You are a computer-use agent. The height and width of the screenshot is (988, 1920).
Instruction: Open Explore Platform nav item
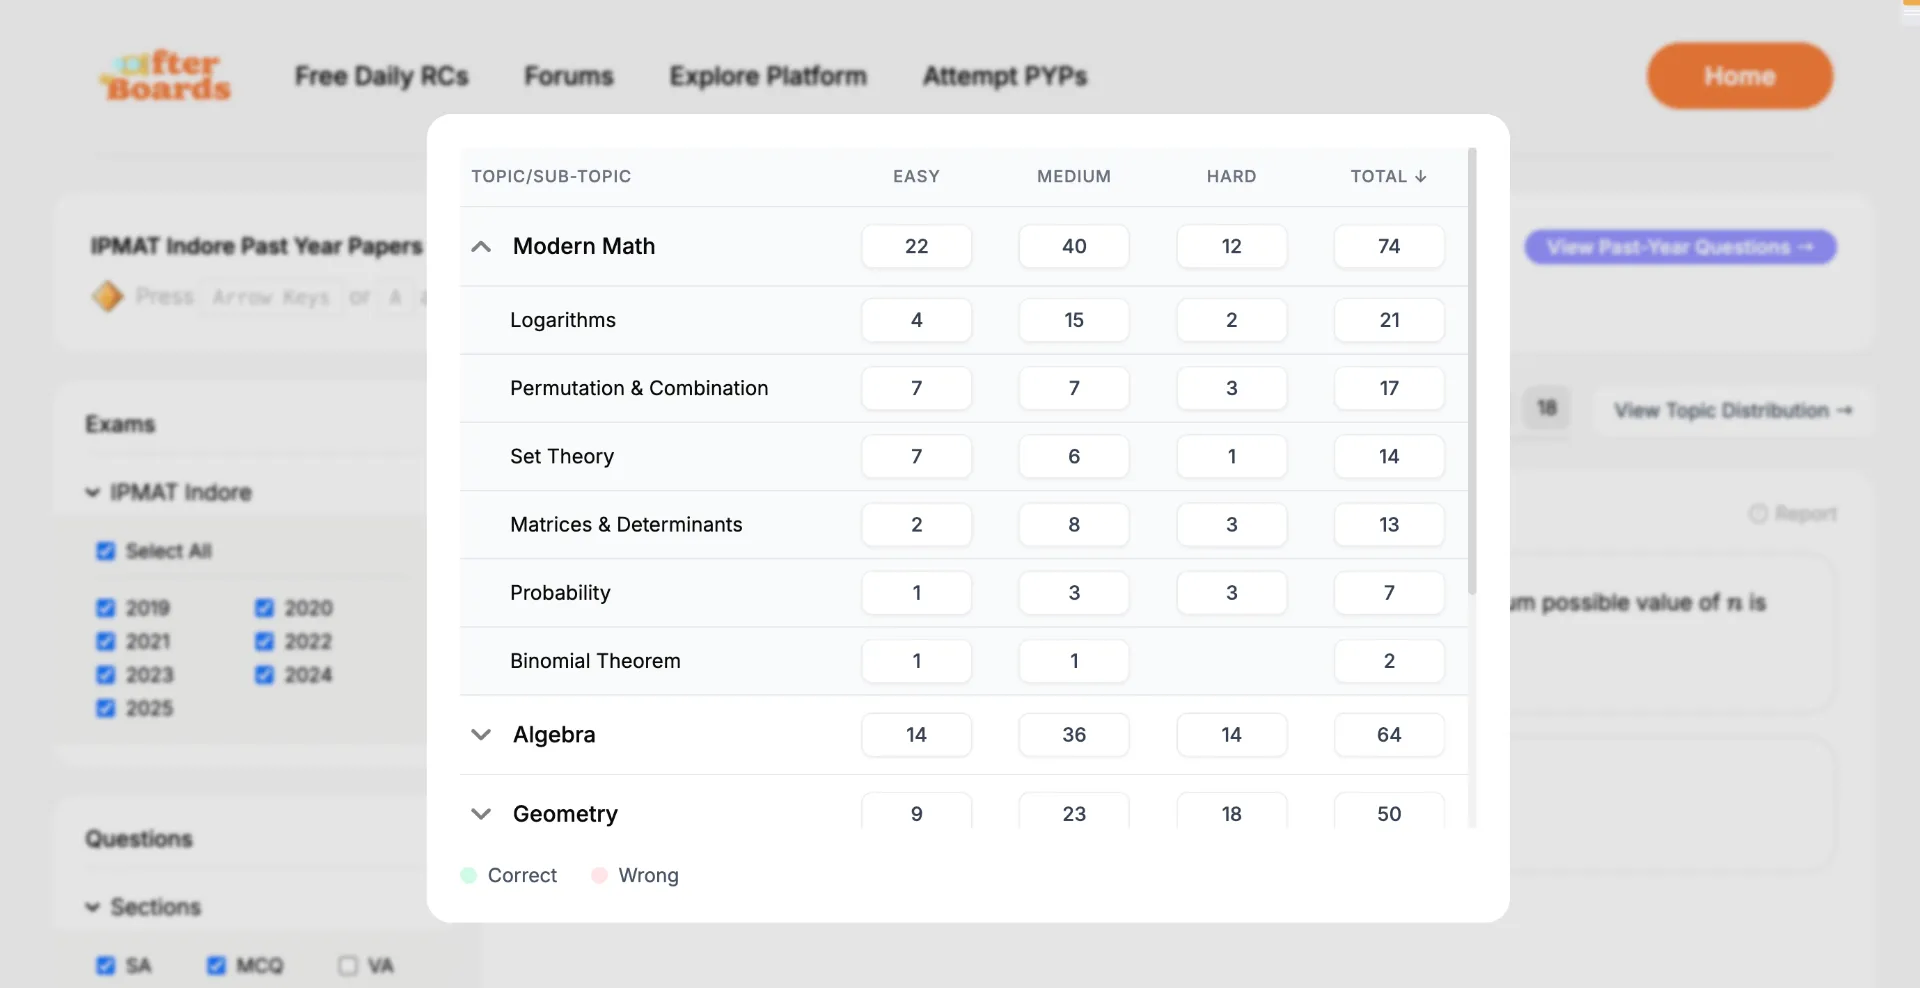pyautogui.click(x=768, y=76)
